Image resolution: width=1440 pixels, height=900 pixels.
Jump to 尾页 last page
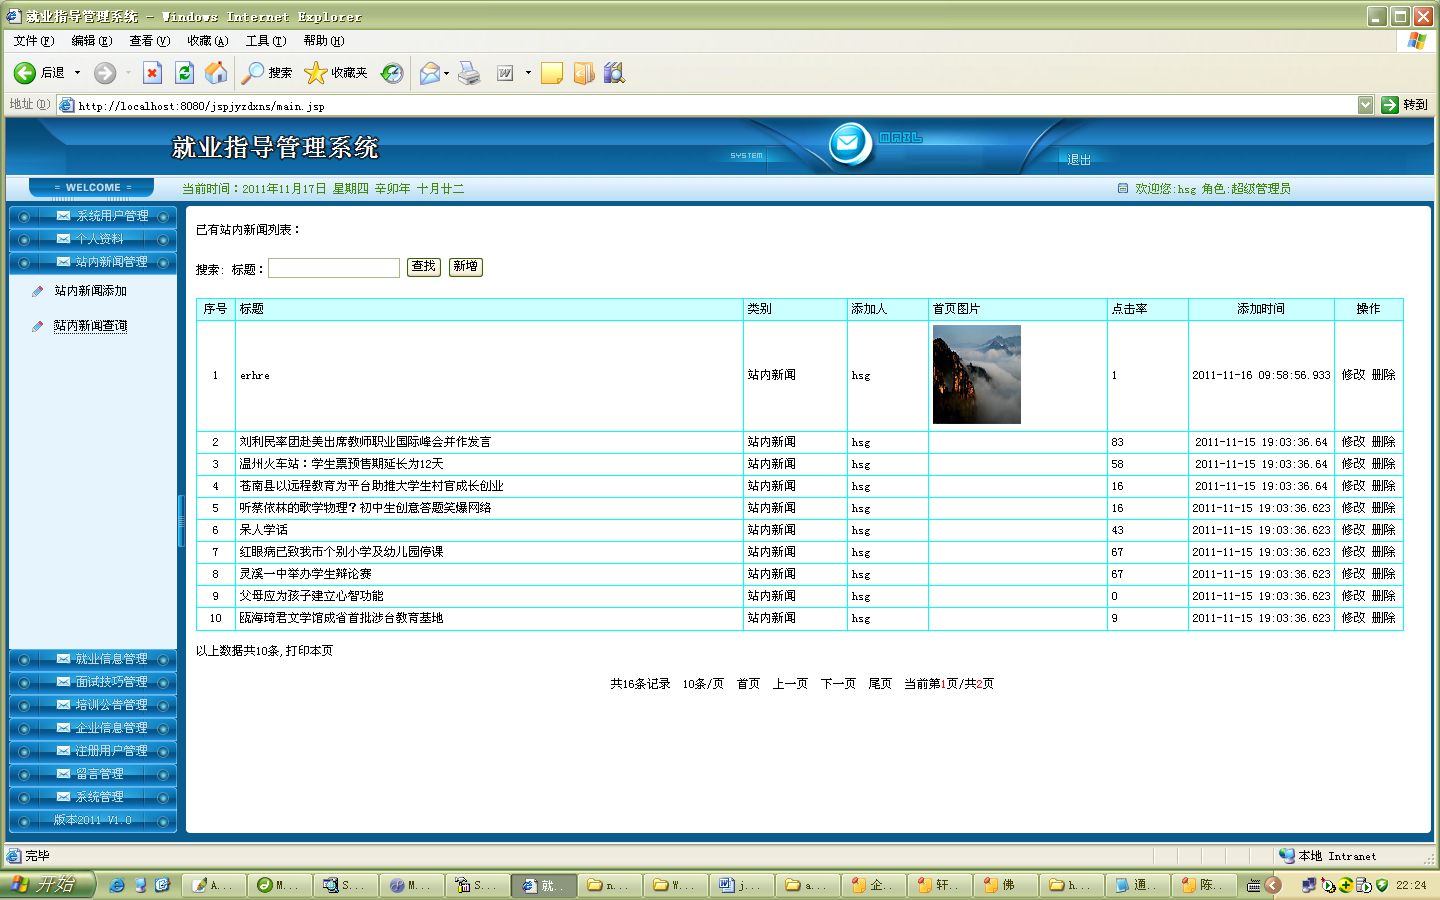[880, 684]
